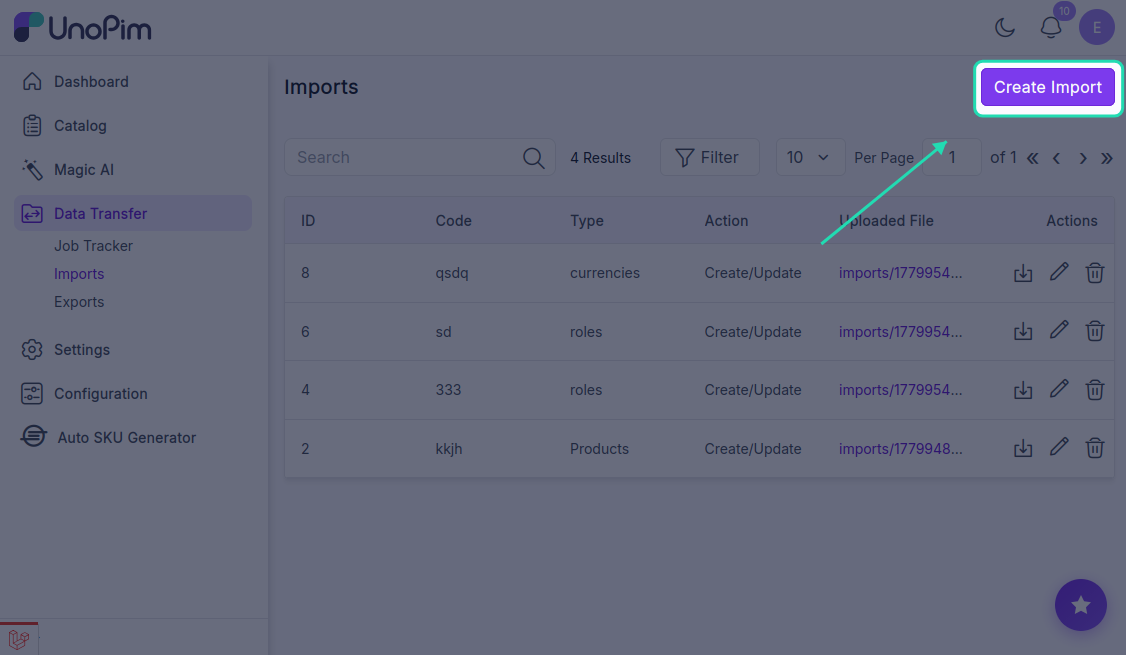Open user avatar E menu
Image resolution: width=1126 pixels, height=655 pixels.
(1096, 27)
